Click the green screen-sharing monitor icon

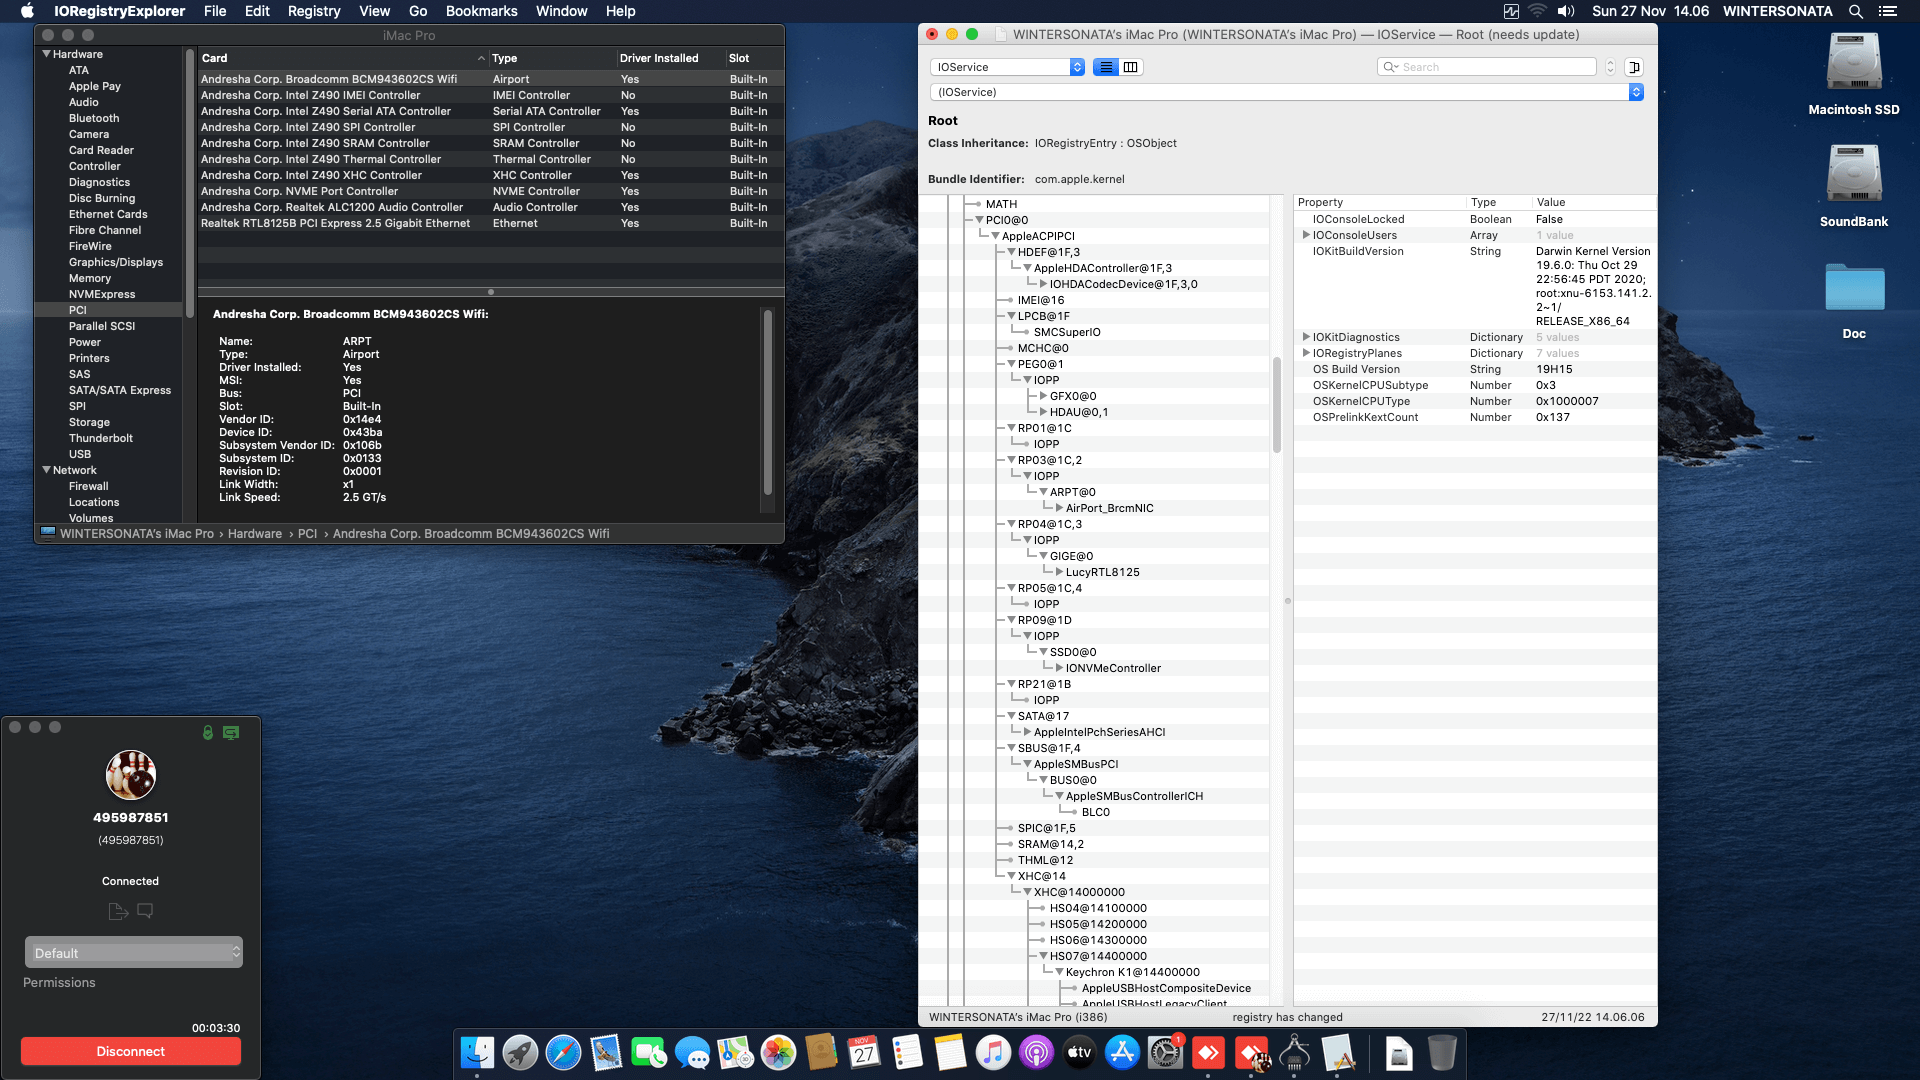231,733
